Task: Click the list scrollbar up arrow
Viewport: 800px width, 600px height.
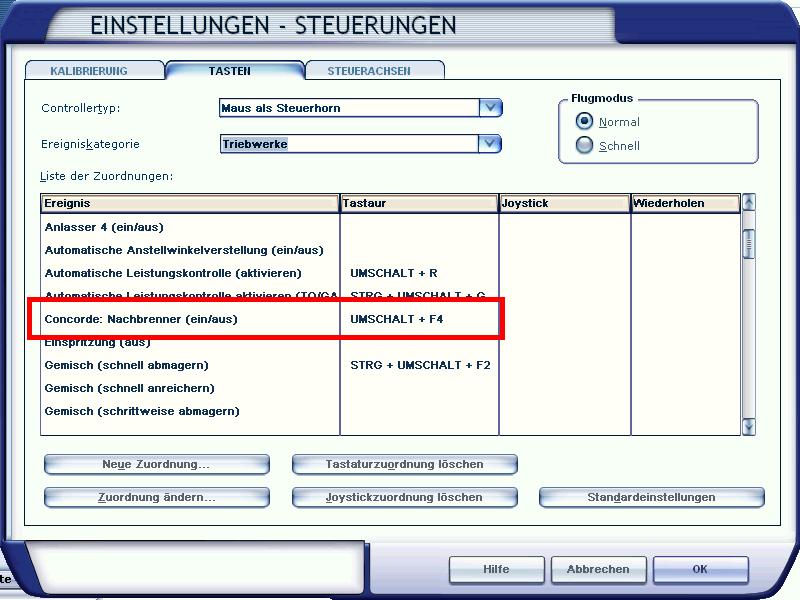Action: point(748,203)
